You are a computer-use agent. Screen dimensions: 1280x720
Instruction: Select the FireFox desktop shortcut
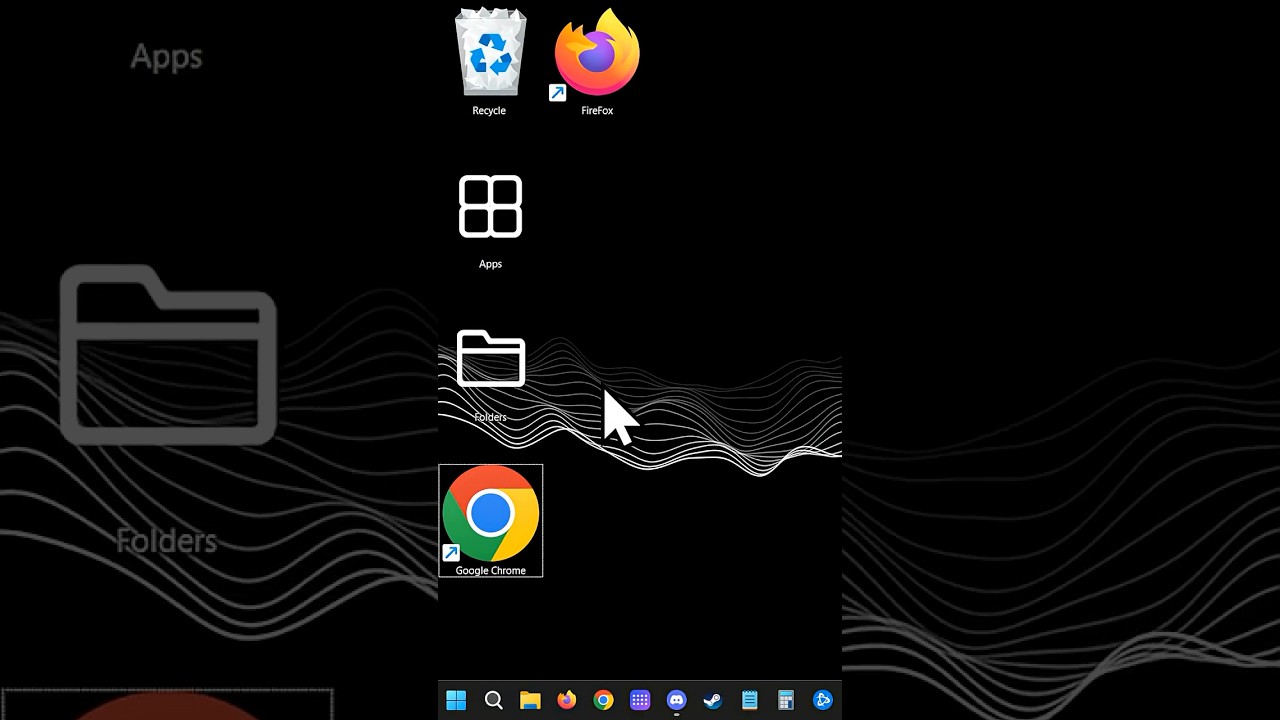(x=597, y=62)
